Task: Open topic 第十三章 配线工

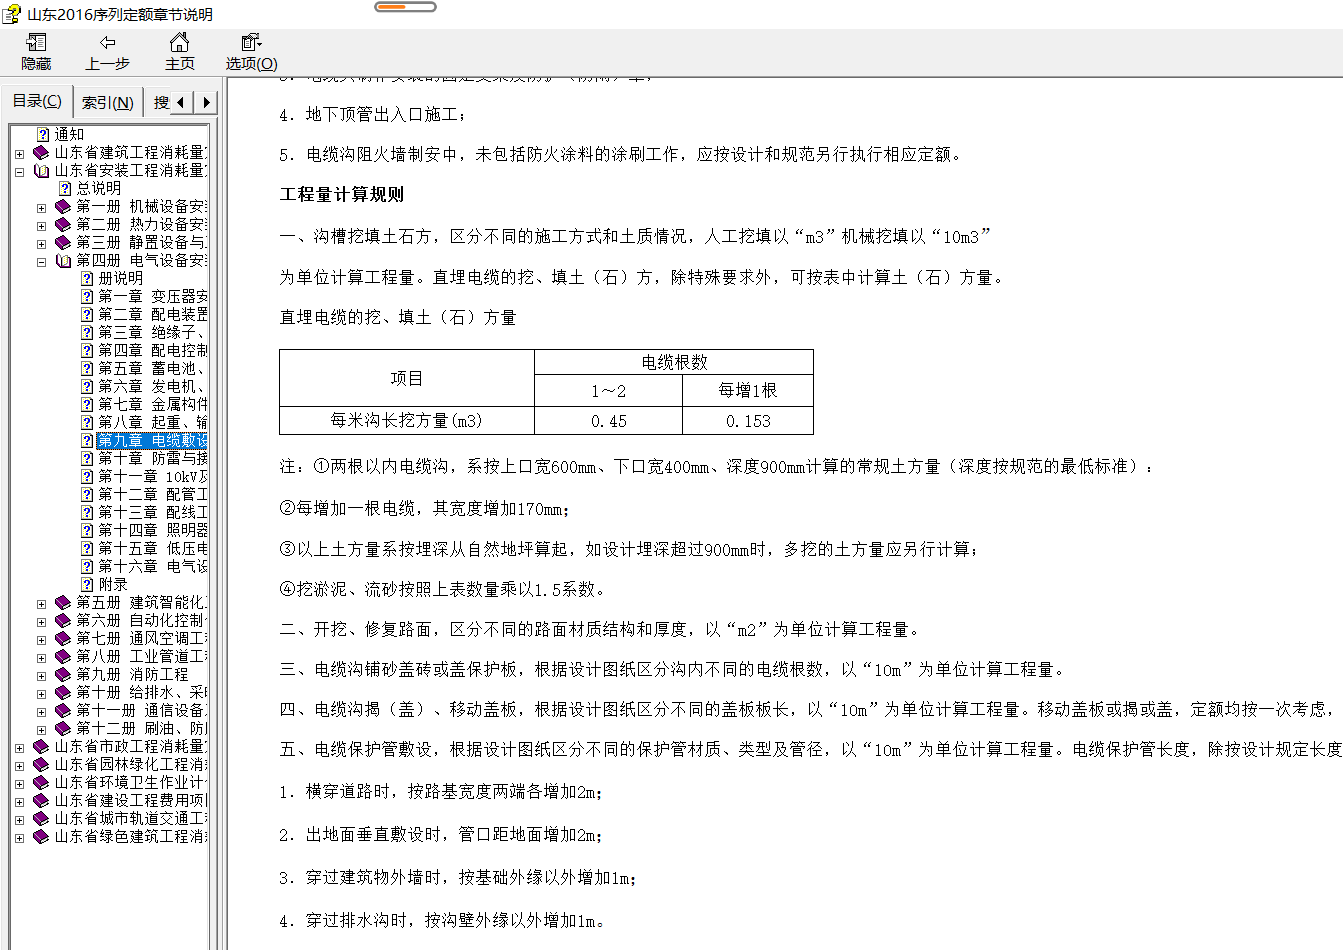Action: (x=152, y=512)
